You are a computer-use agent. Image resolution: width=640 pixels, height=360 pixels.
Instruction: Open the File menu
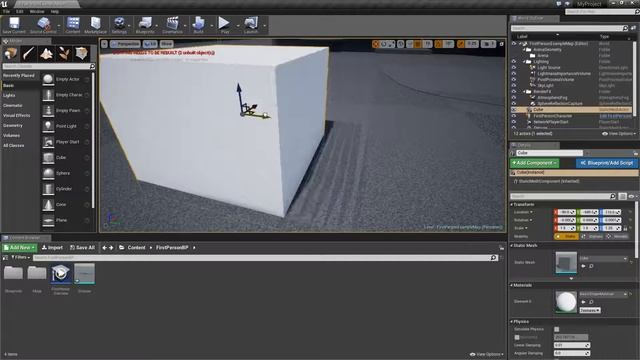coord(6,11)
